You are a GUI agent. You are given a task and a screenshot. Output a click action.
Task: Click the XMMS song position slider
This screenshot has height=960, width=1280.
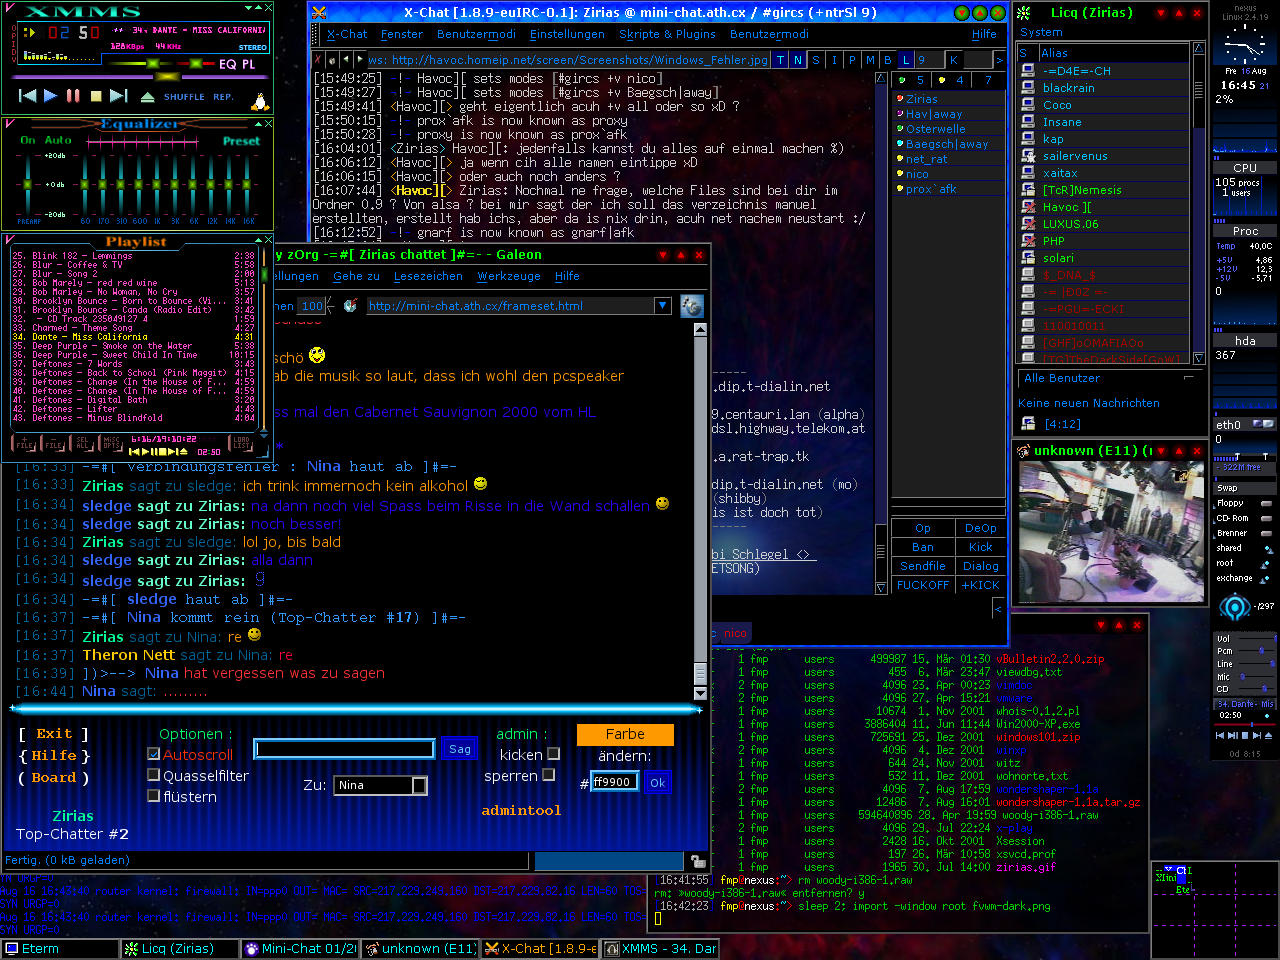pyautogui.click(x=140, y=76)
